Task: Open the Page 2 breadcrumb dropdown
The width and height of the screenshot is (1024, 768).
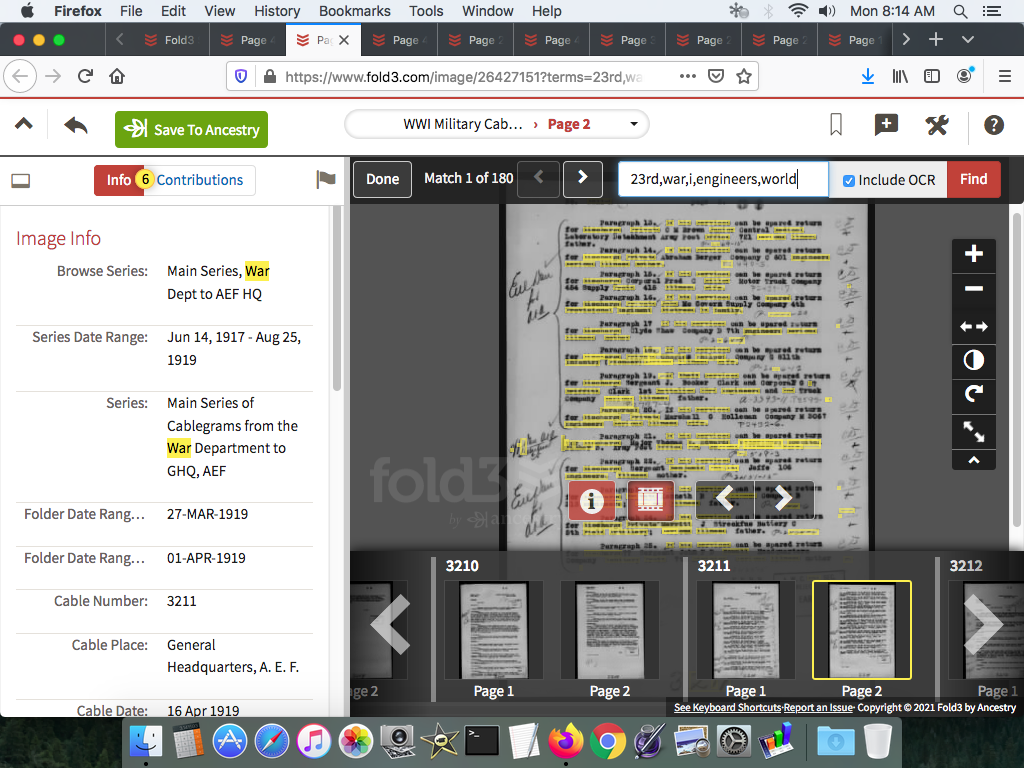Action: pos(633,125)
